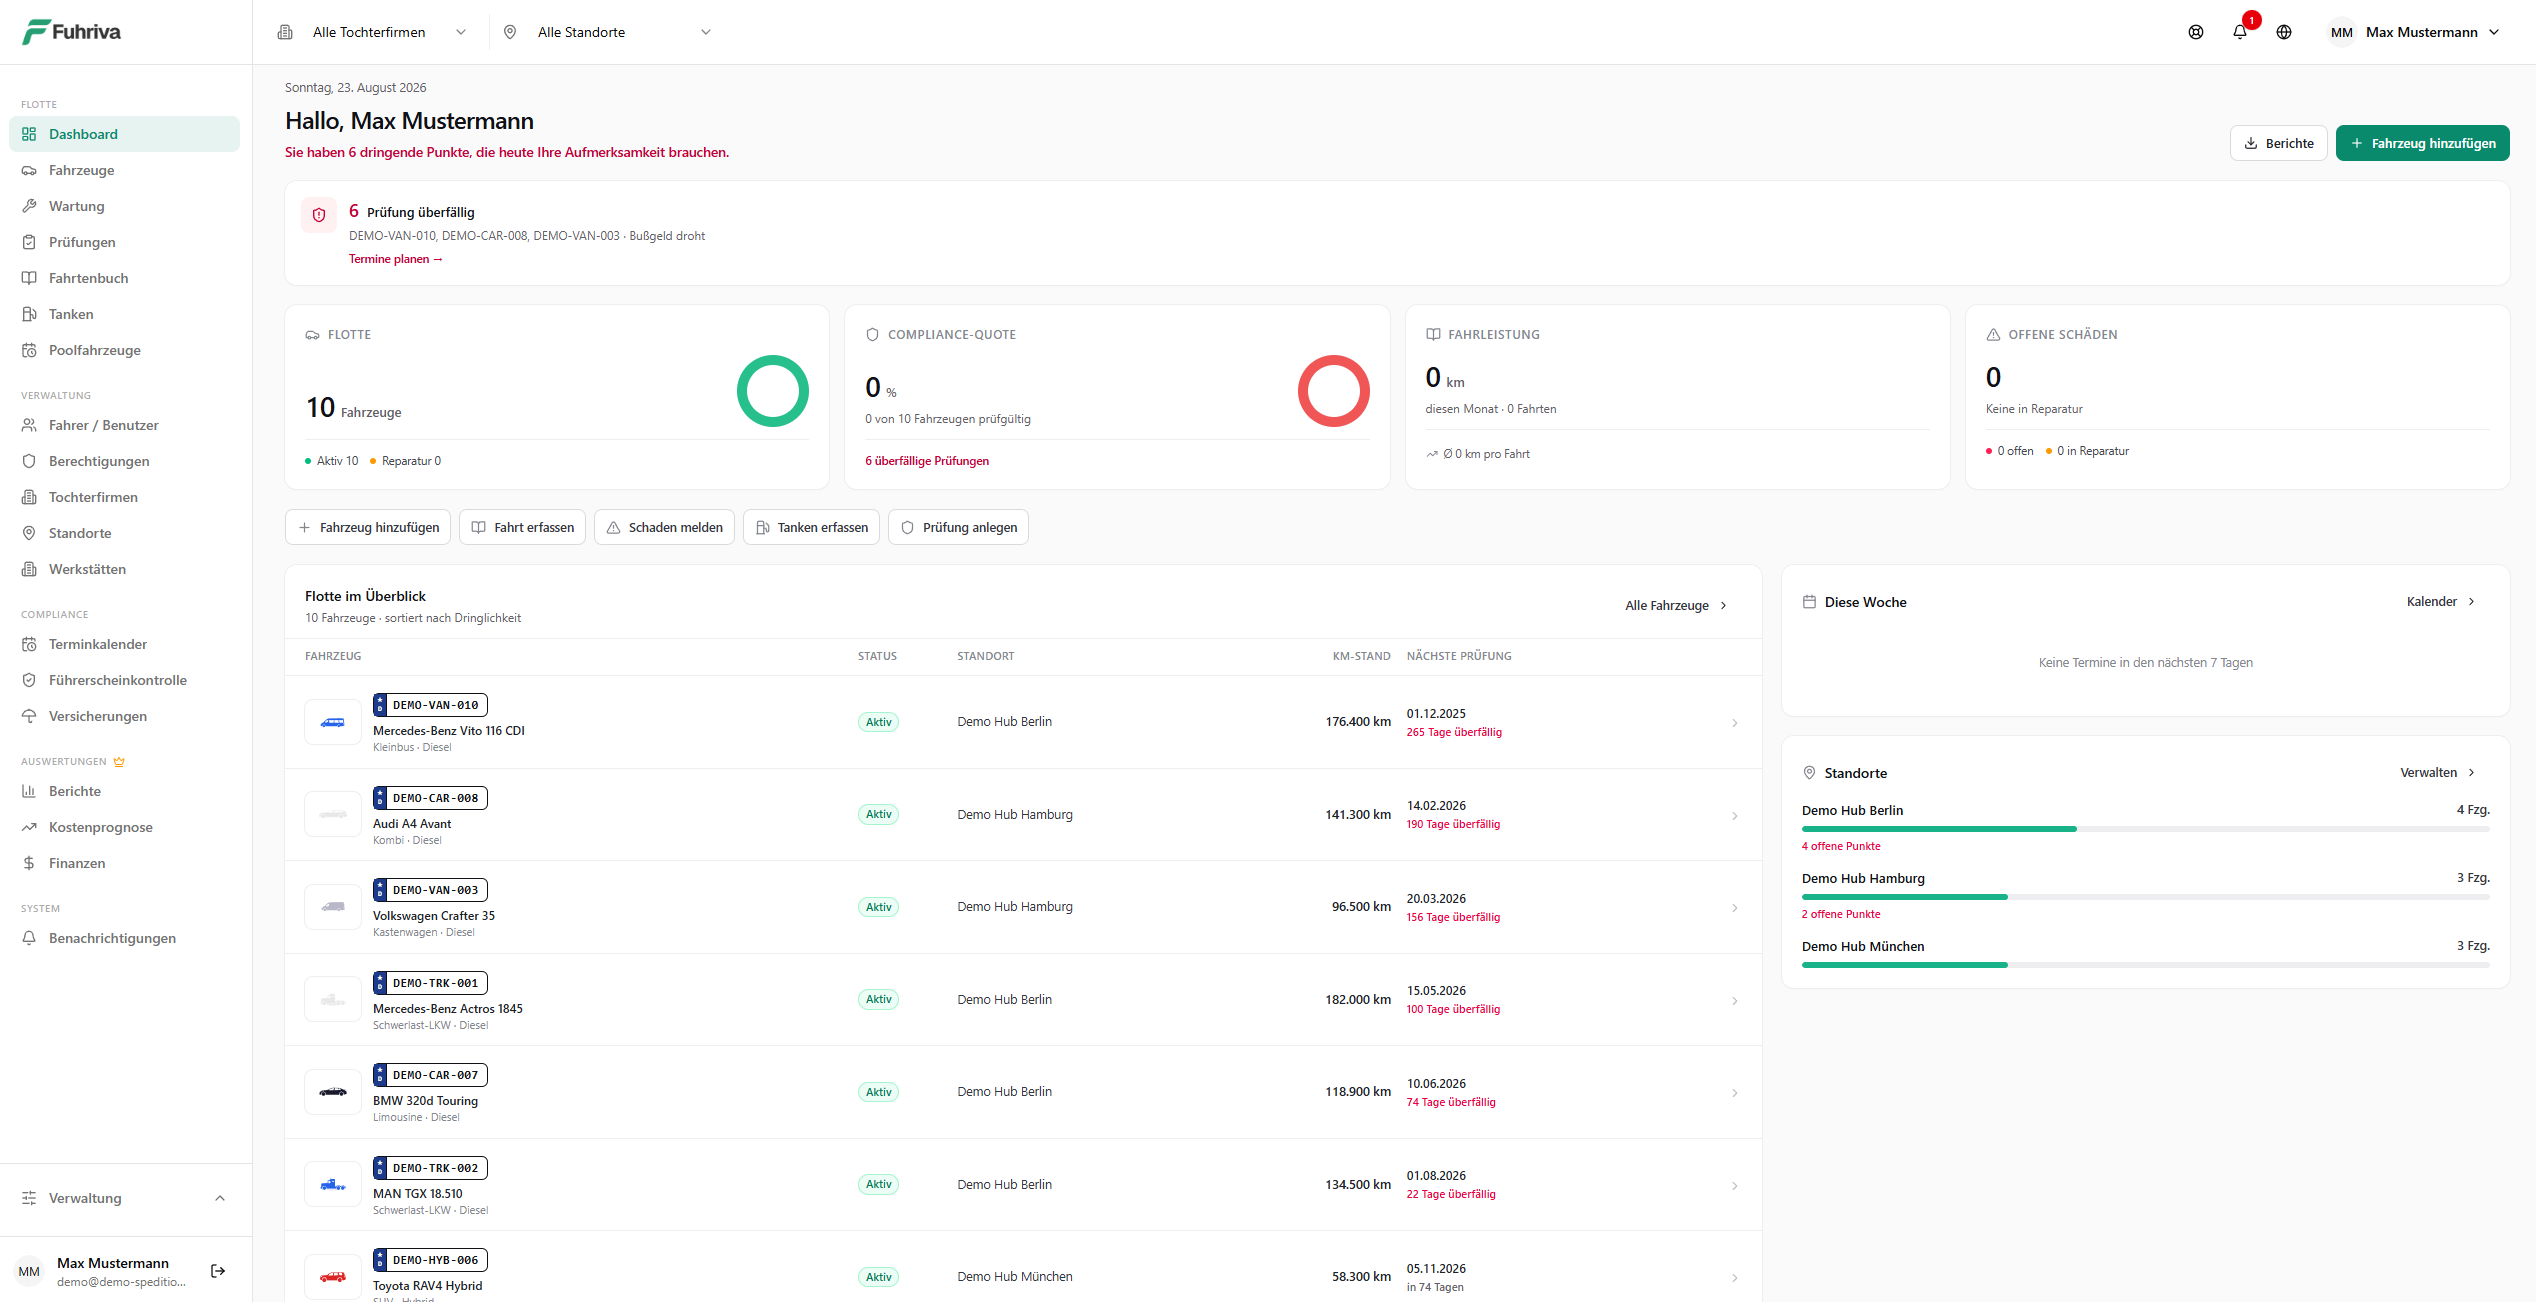Click the Demo Hub München progress bar
The image size is (2536, 1302).
click(2146, 965)
